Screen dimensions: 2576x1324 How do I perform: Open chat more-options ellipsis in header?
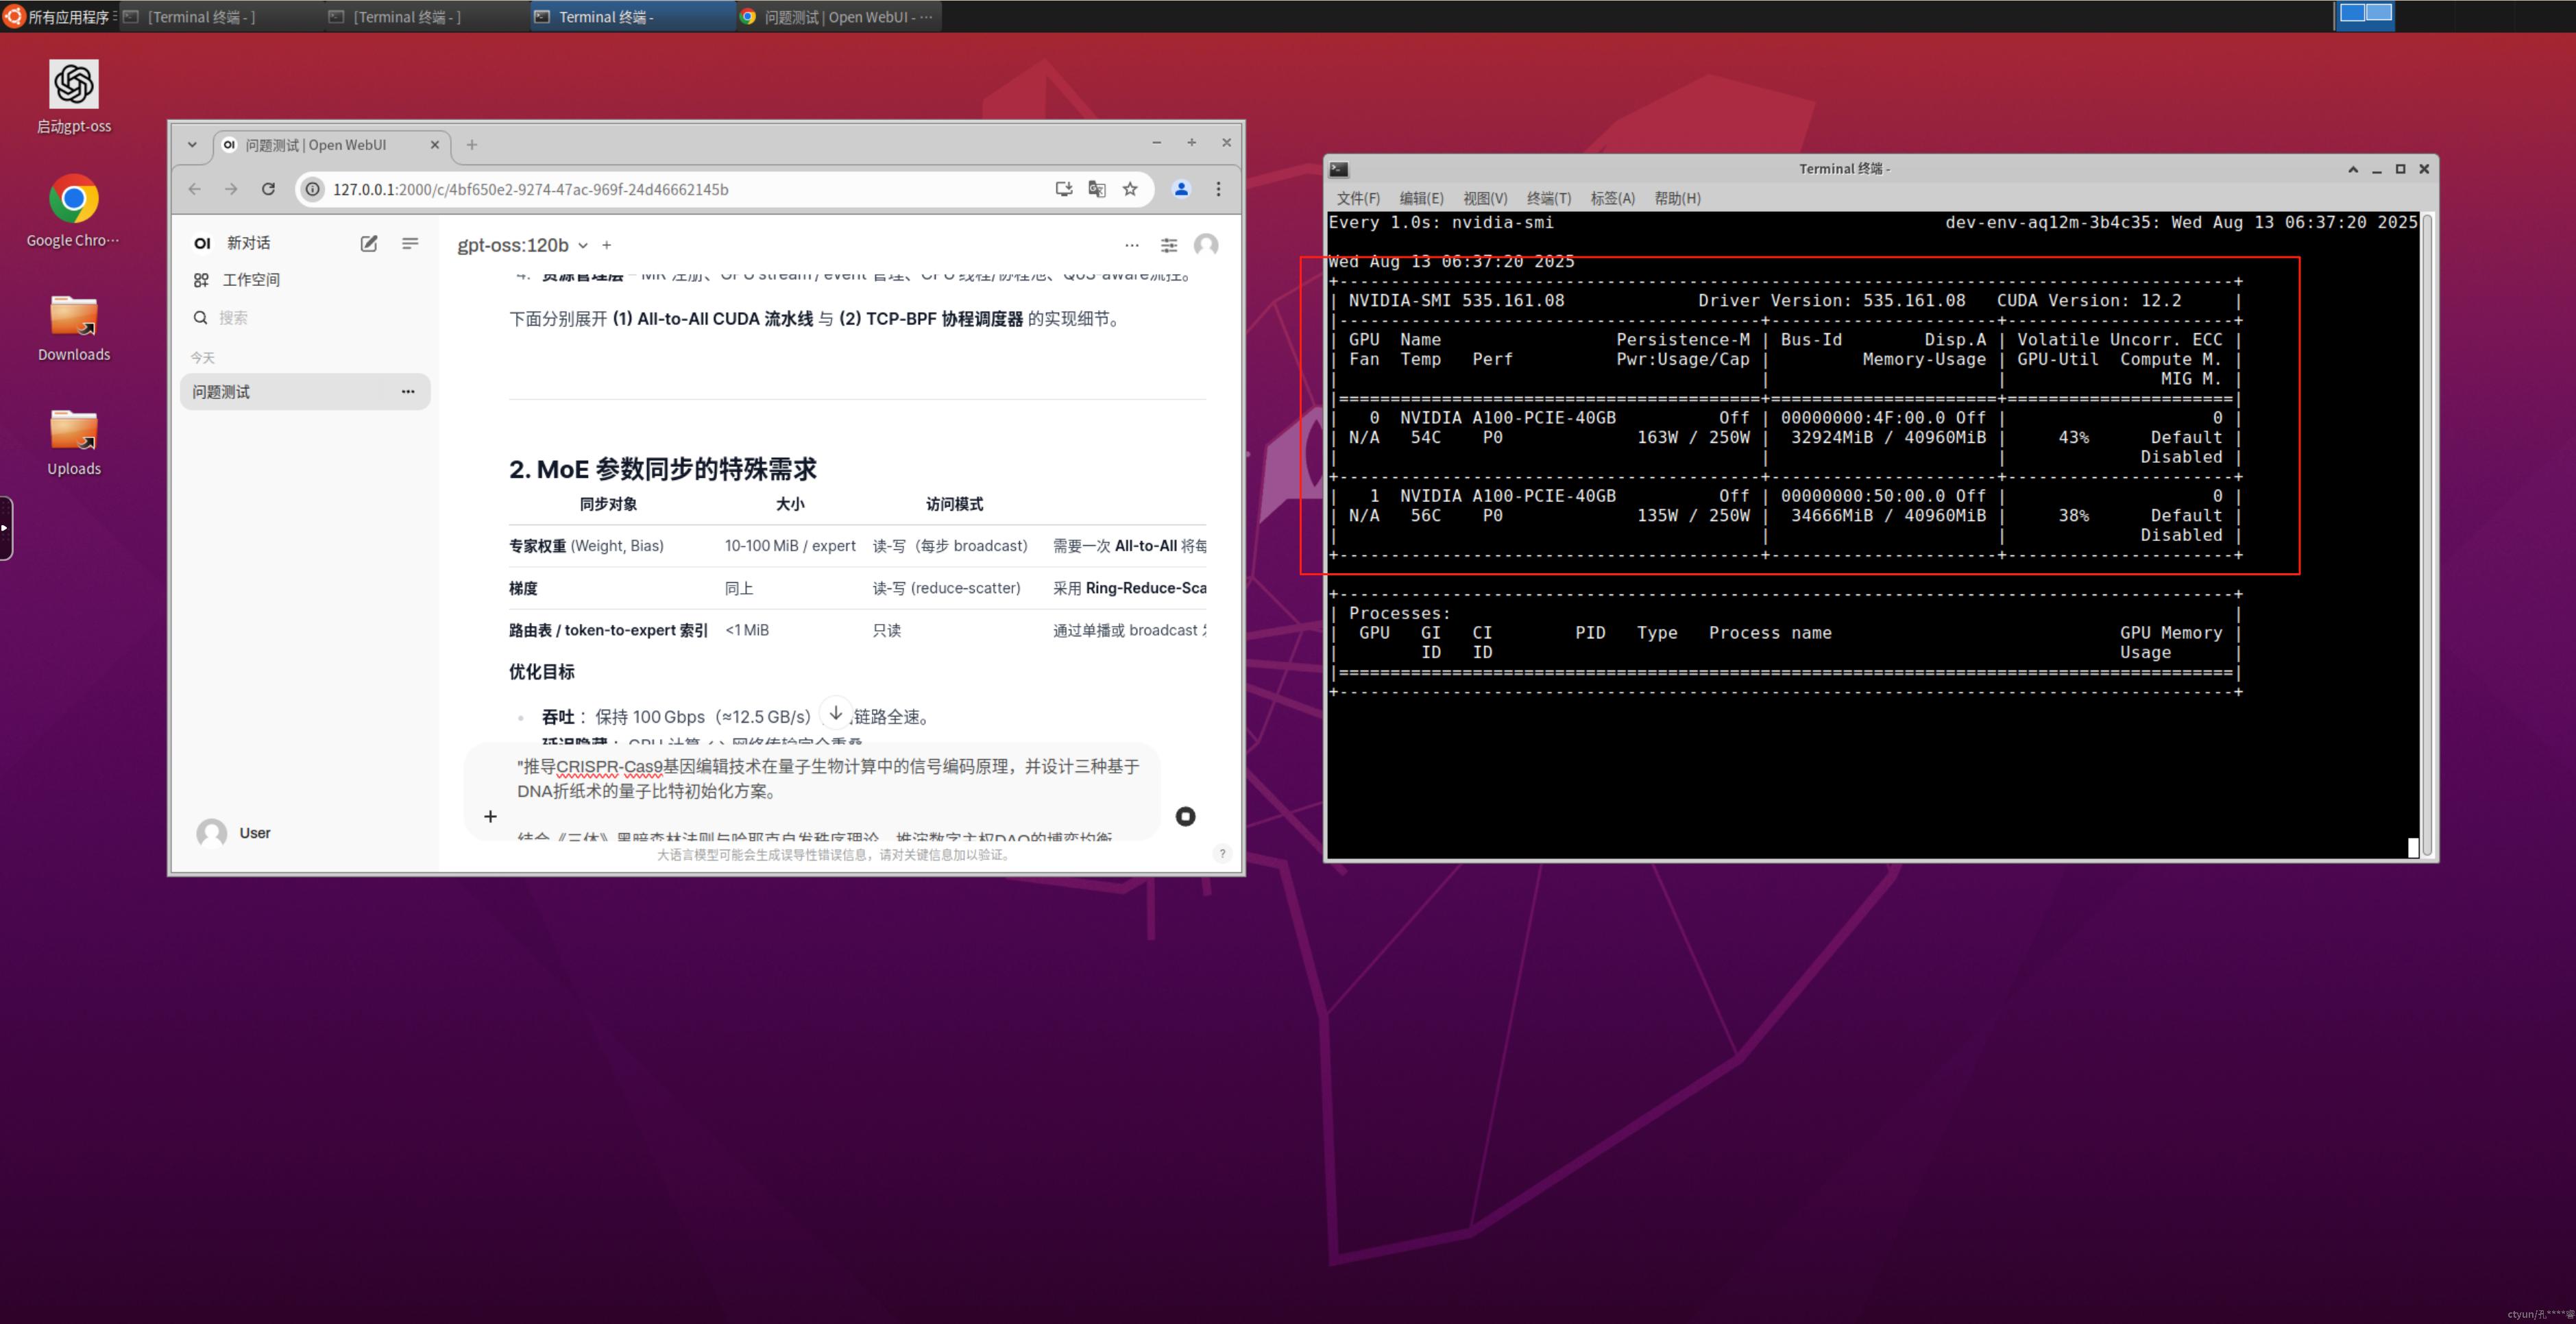point(1132,245)
